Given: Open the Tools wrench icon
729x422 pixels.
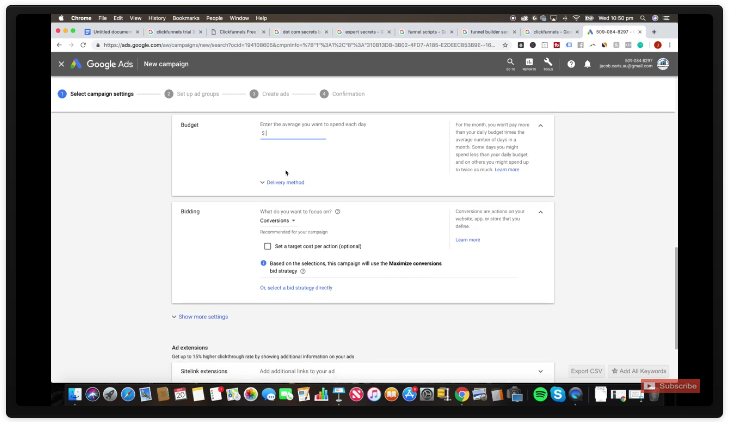Looking at the screenshot, I should (548, 64).
